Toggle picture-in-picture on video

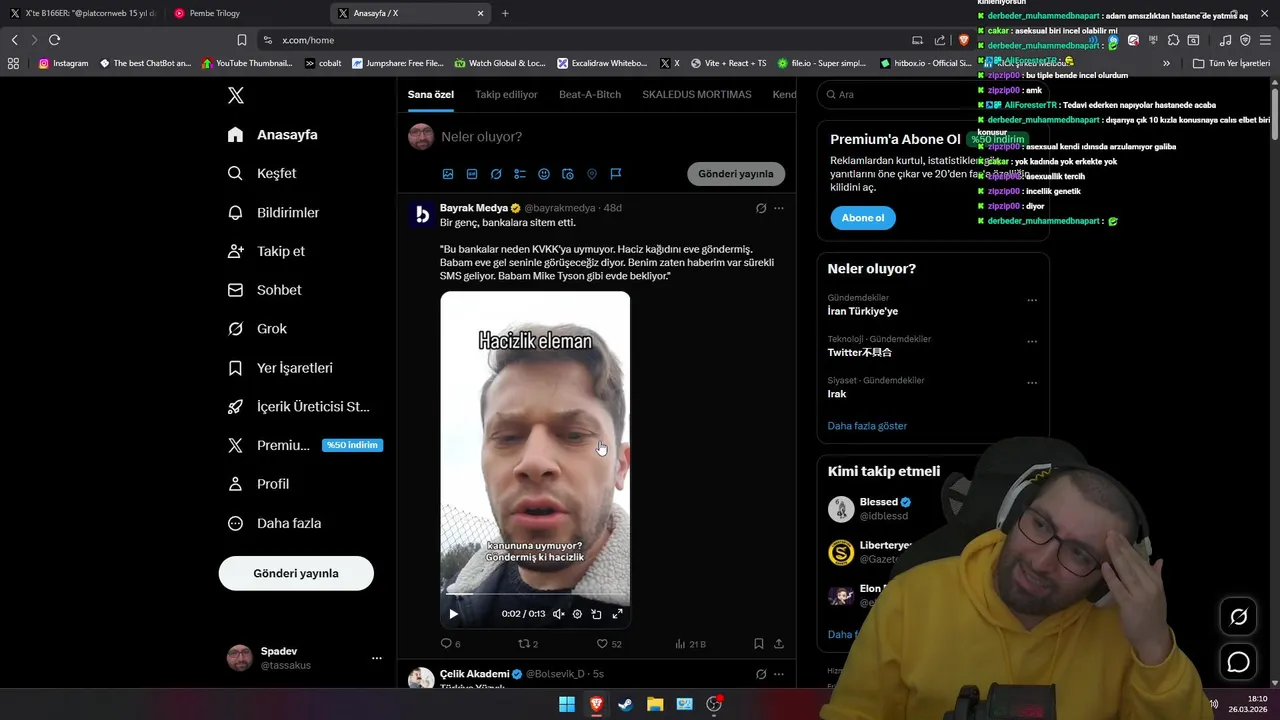[596, 614]
